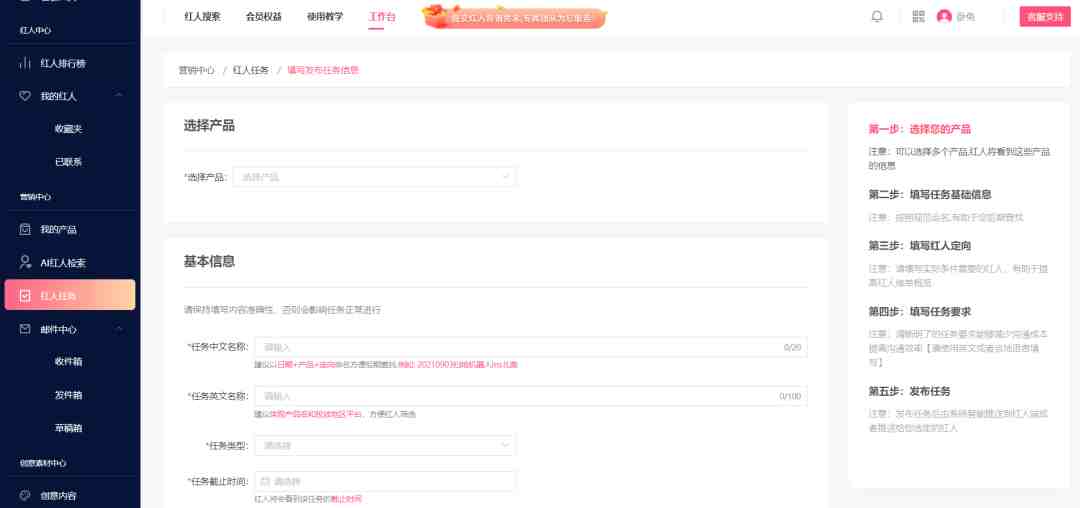Open 发件箱 sidebar item

69,395
